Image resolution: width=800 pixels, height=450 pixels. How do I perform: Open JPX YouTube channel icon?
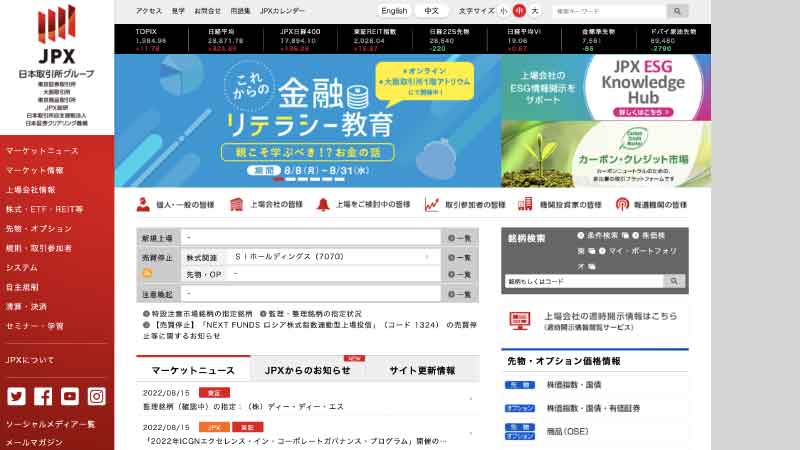coord(70,396)
